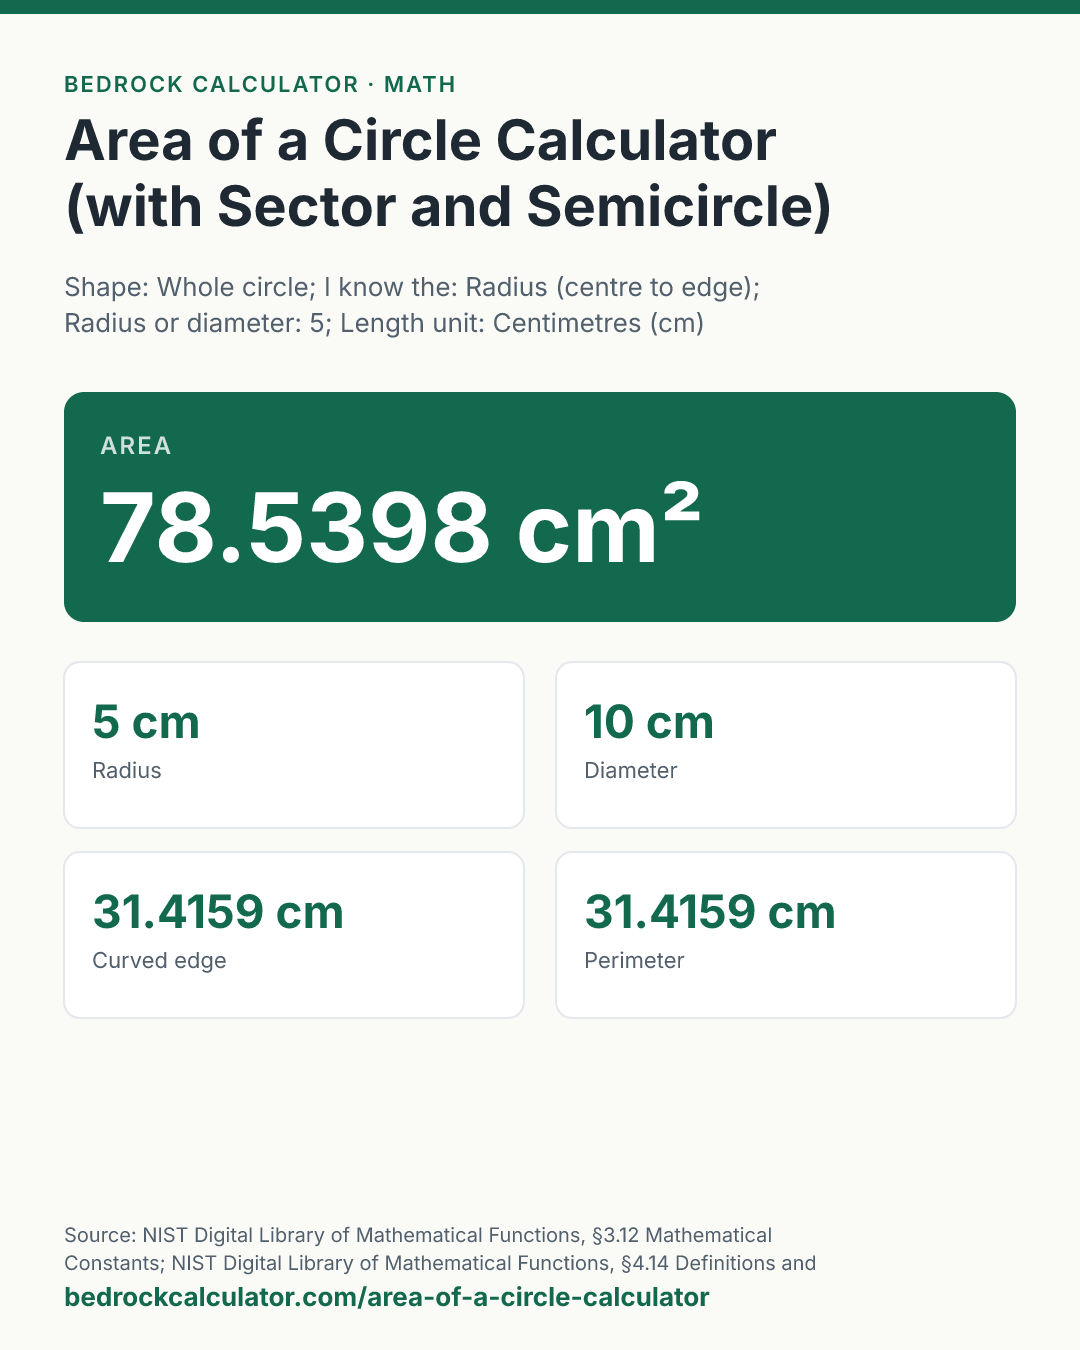Click the Length unit: Centimetres (cm) text
Image resolution: width=1080 pixels, height=1350 pixels.
pos(522,323)
